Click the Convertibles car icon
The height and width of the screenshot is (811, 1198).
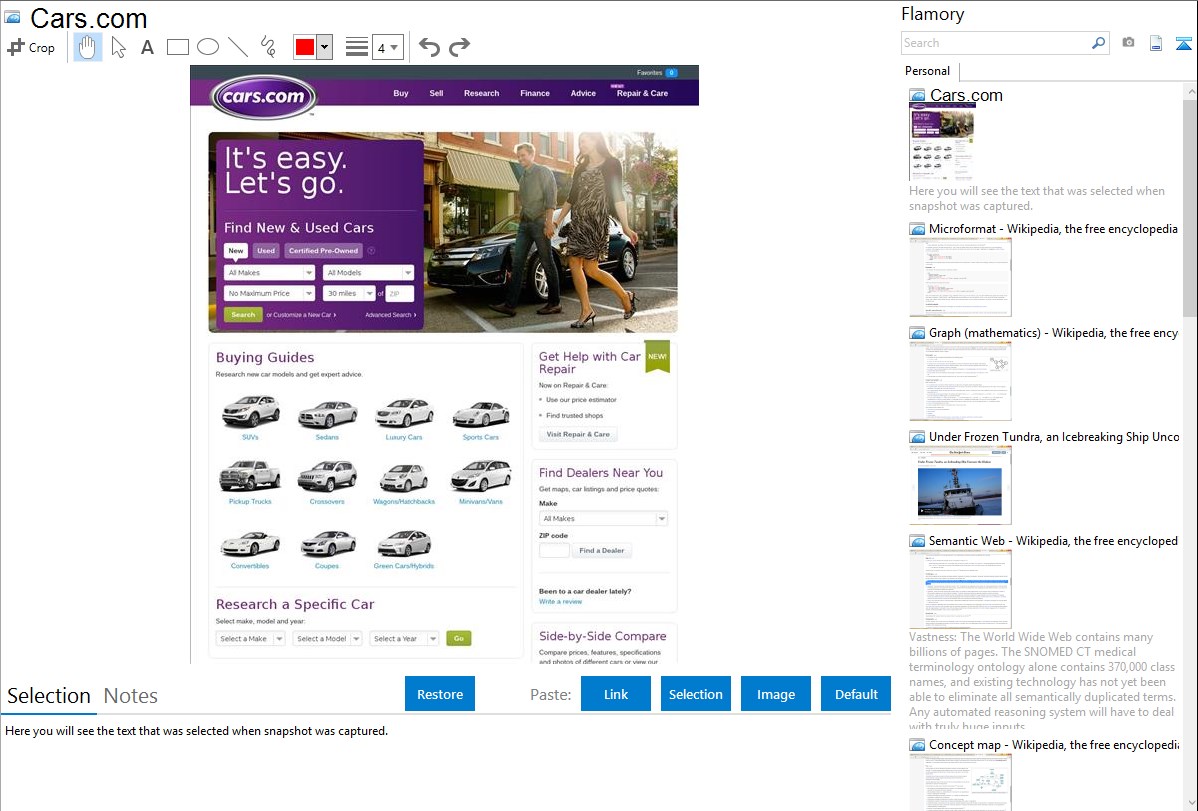point(250,543)
